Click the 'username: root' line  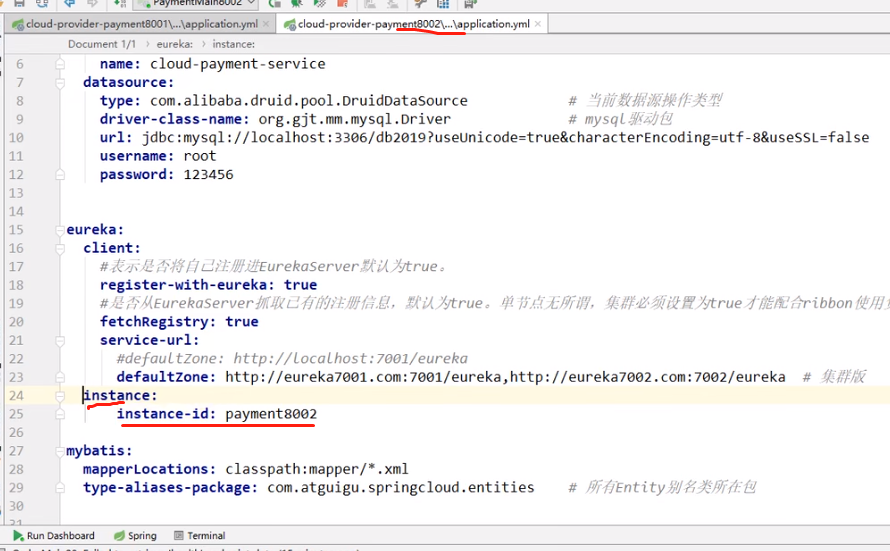coord(158,156)
